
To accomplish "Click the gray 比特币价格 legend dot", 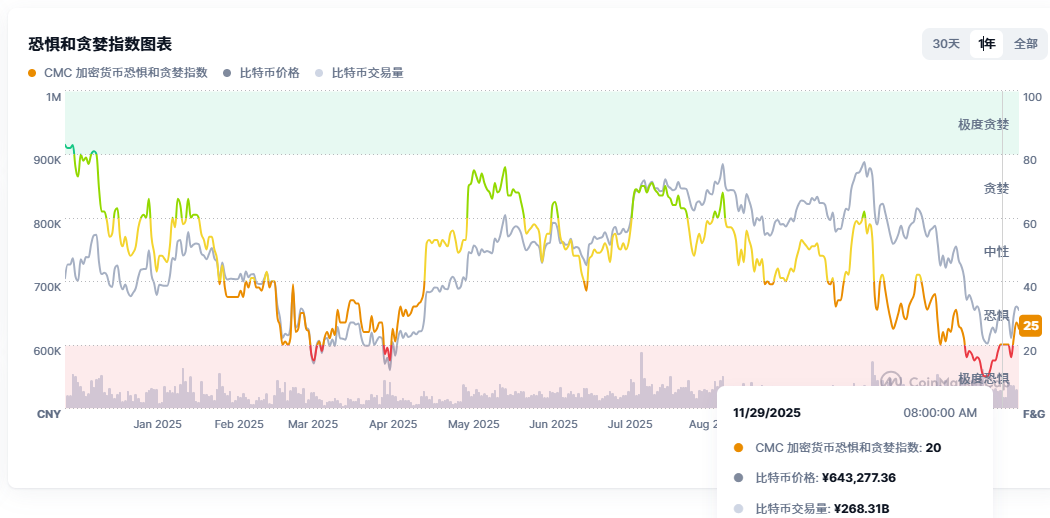I will click(x=228, y=73).
